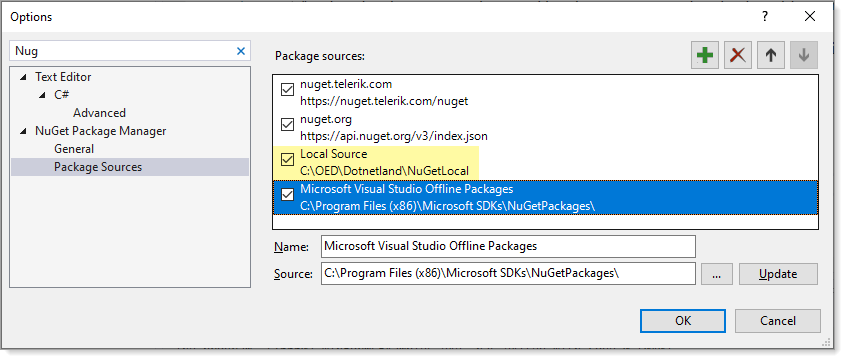Uncheck Microsoft Visual Studio Offline Packages checkbox
This screenshot has height=361, width=846.
[x=288, y=195]
